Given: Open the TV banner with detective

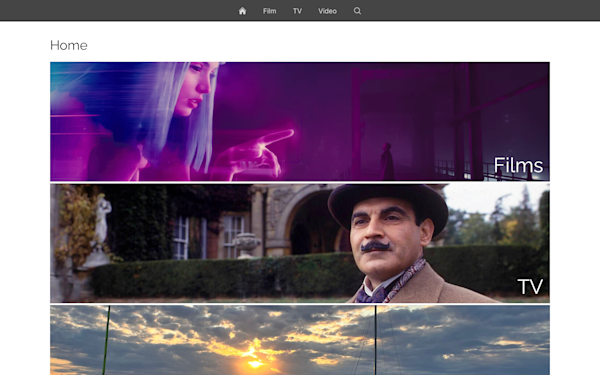Looking at the screenshot, I should click(x=300, y=243).
